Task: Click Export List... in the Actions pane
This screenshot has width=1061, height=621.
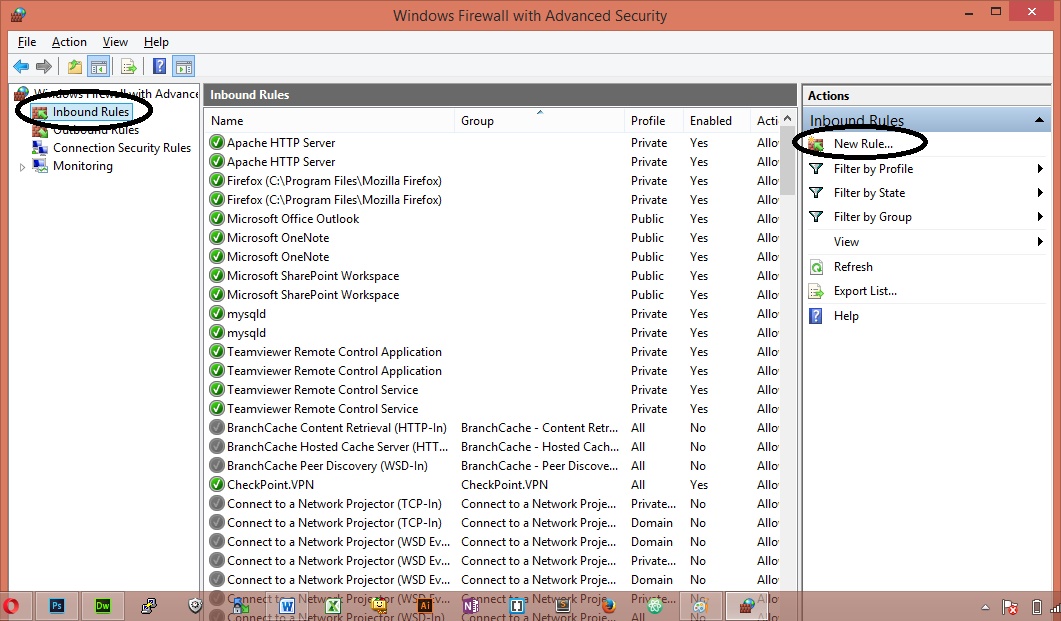Action: pyautogui.click(x=865, y=291)
